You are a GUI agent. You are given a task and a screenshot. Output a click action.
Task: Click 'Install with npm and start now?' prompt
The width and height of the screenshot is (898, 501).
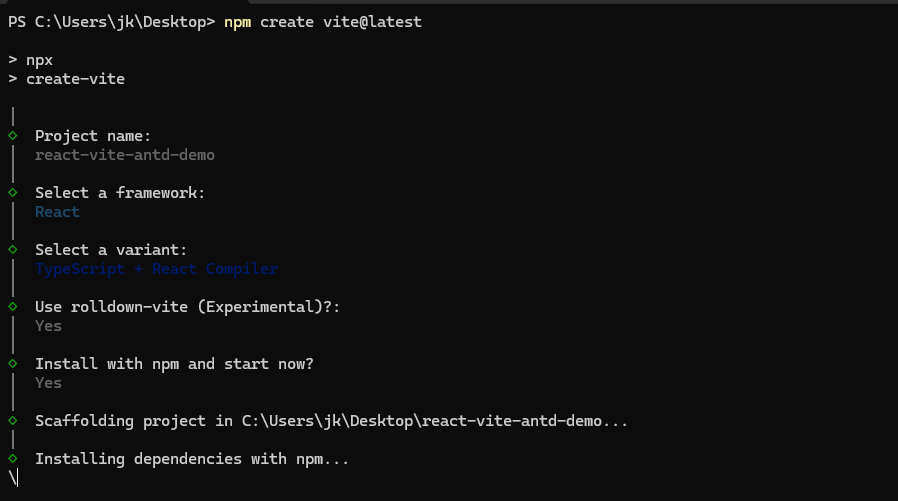coord(174,364)
